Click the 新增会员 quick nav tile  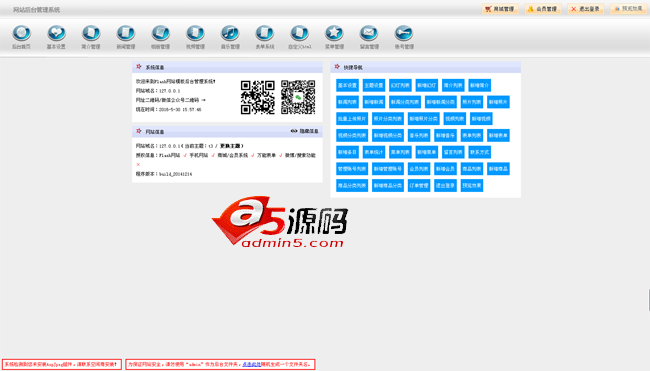[446, 169]
